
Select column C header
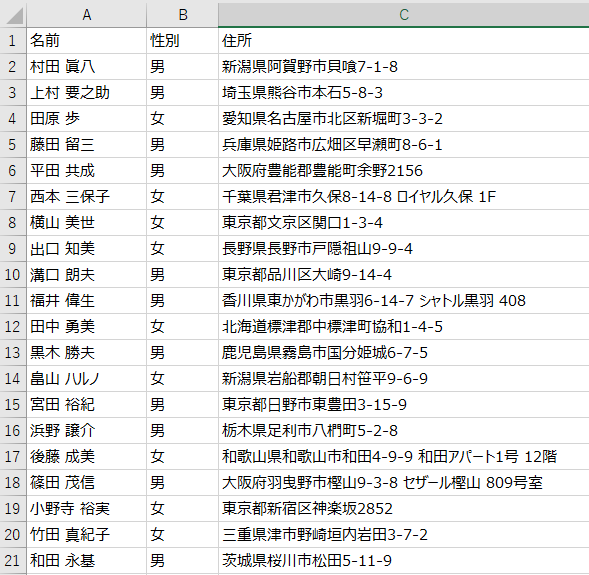tap(404, 15)
